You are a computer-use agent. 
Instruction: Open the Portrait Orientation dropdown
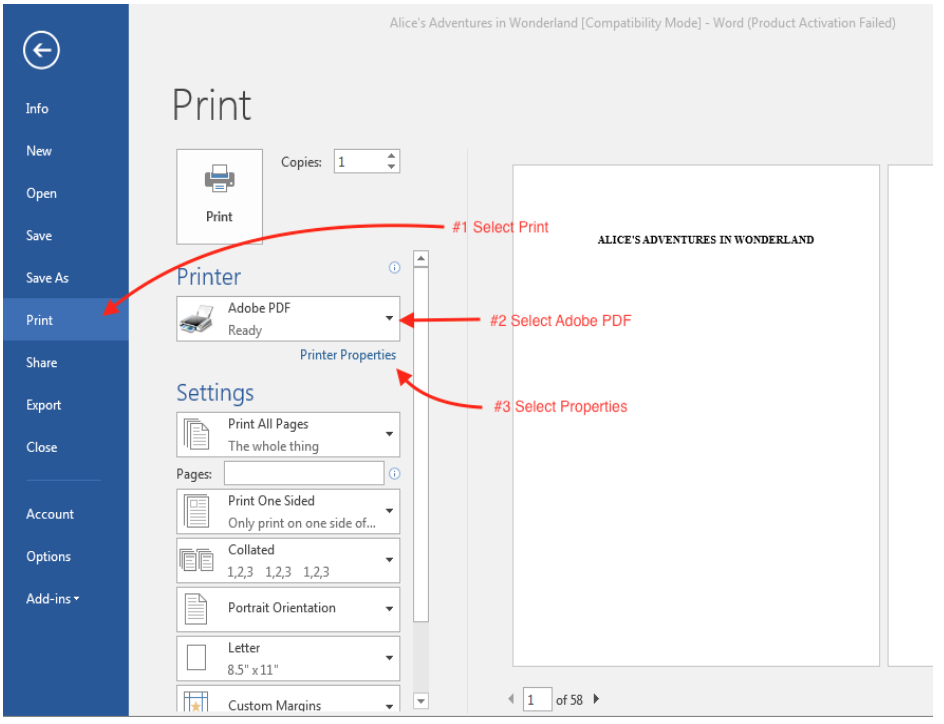(288, 609)
